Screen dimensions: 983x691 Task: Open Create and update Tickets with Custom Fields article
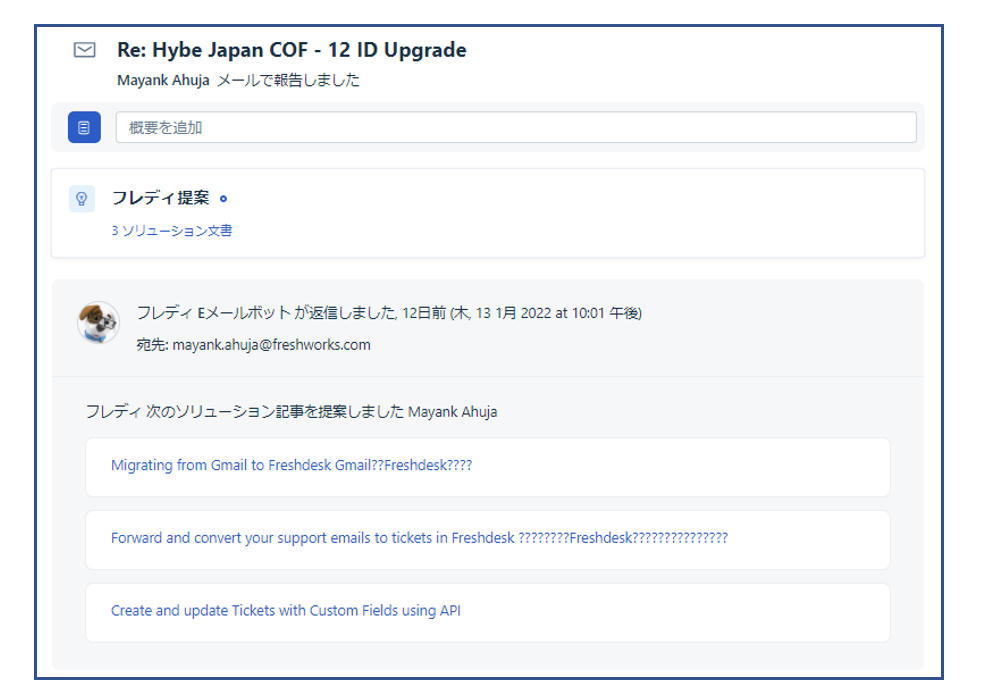[x=286, y=611]
